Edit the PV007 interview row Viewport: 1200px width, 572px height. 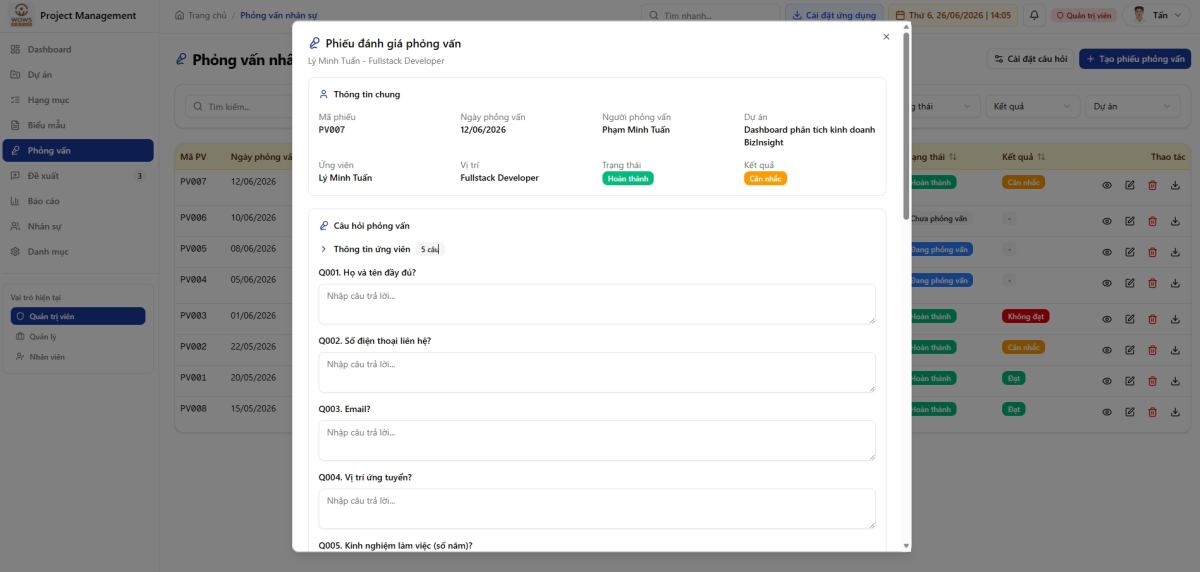(x=1130, y=185)
